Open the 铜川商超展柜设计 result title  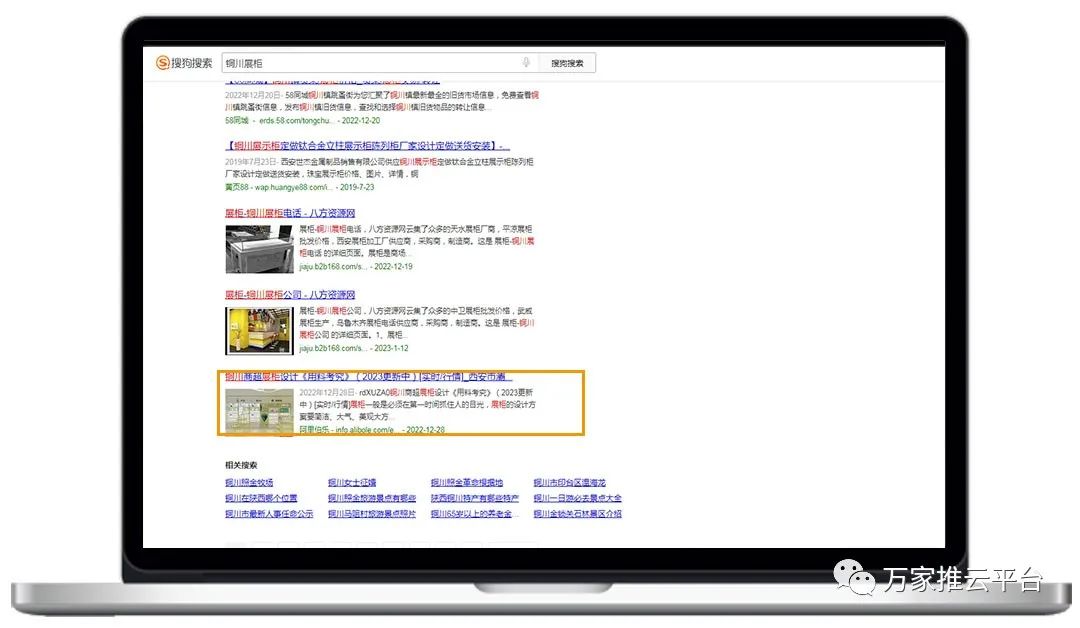(x=368, y=377)
